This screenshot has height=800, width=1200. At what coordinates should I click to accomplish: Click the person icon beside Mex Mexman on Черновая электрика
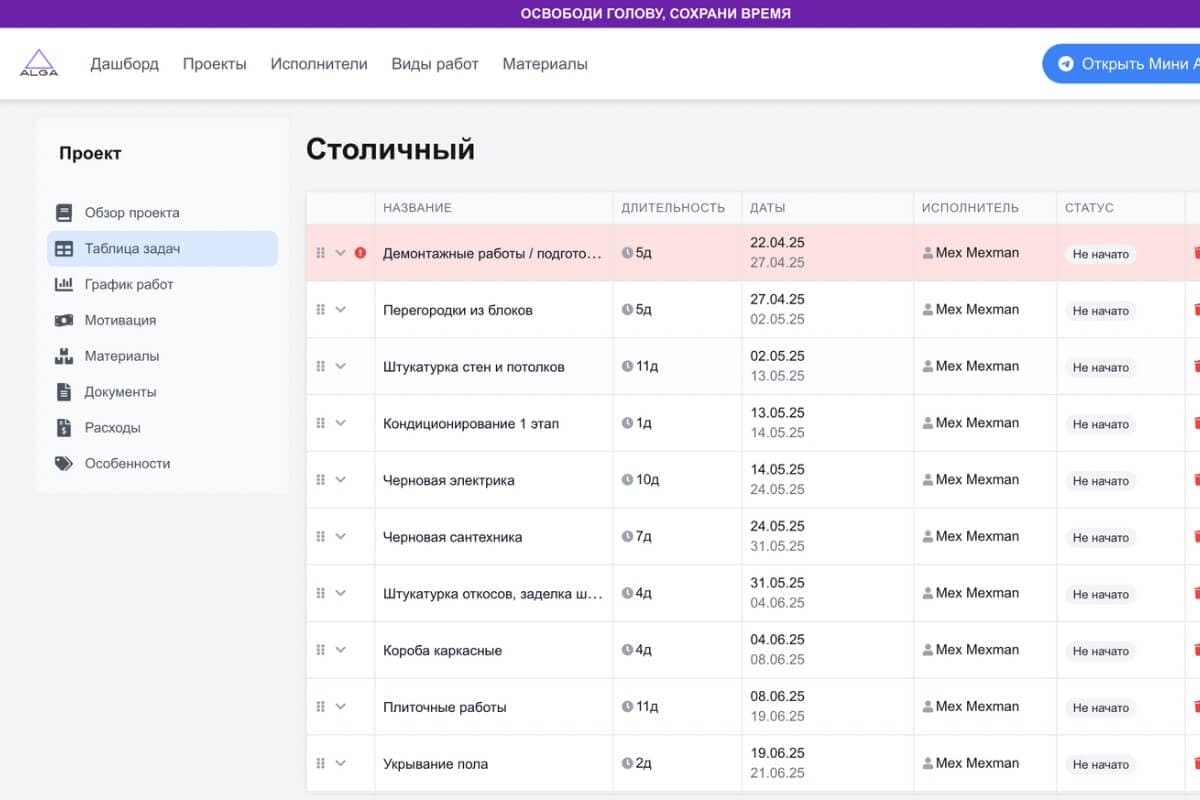coord(928,479)
